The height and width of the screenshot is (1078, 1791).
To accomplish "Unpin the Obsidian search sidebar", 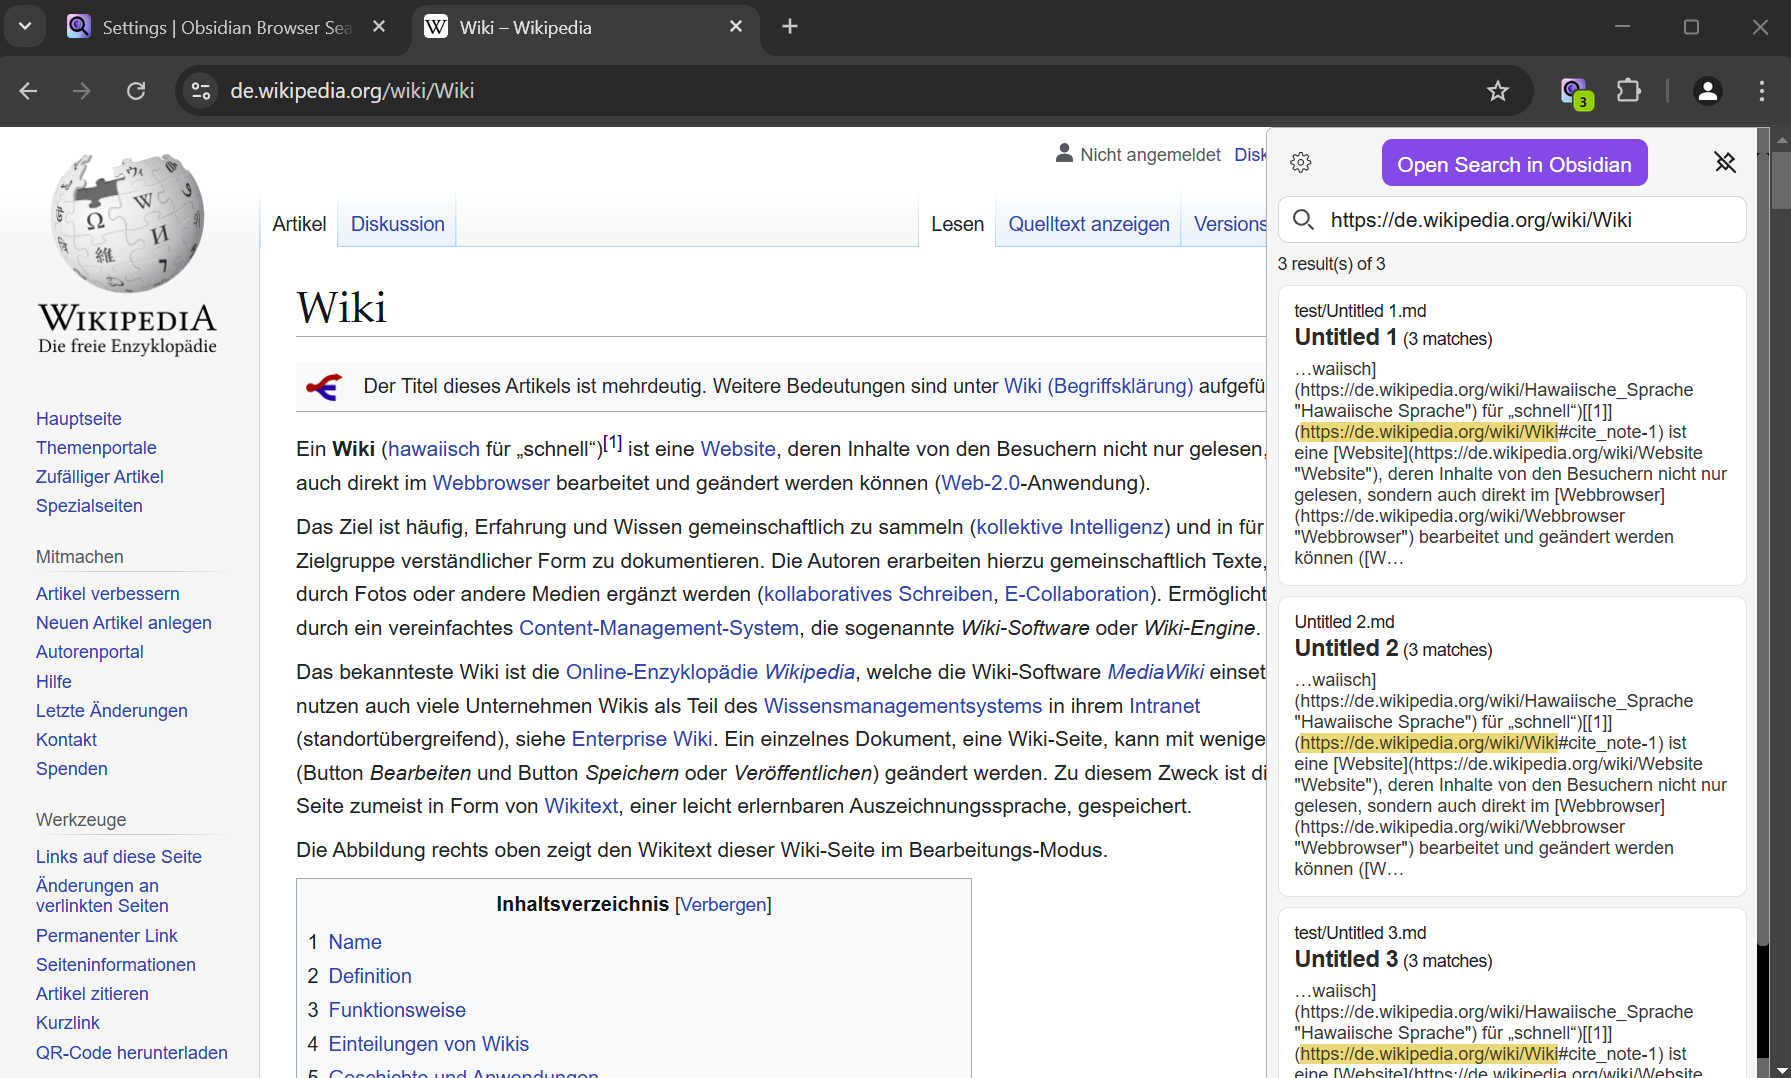I will pos(1725,162).
